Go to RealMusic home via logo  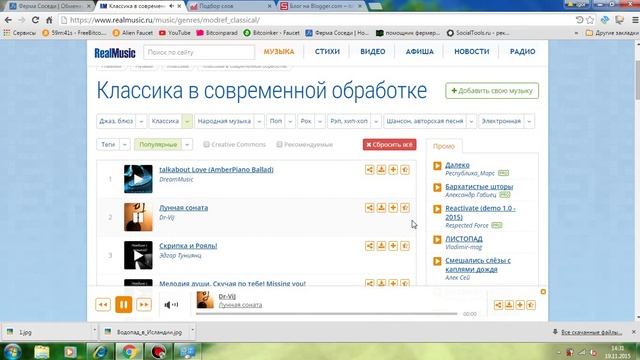click(115, 53)
